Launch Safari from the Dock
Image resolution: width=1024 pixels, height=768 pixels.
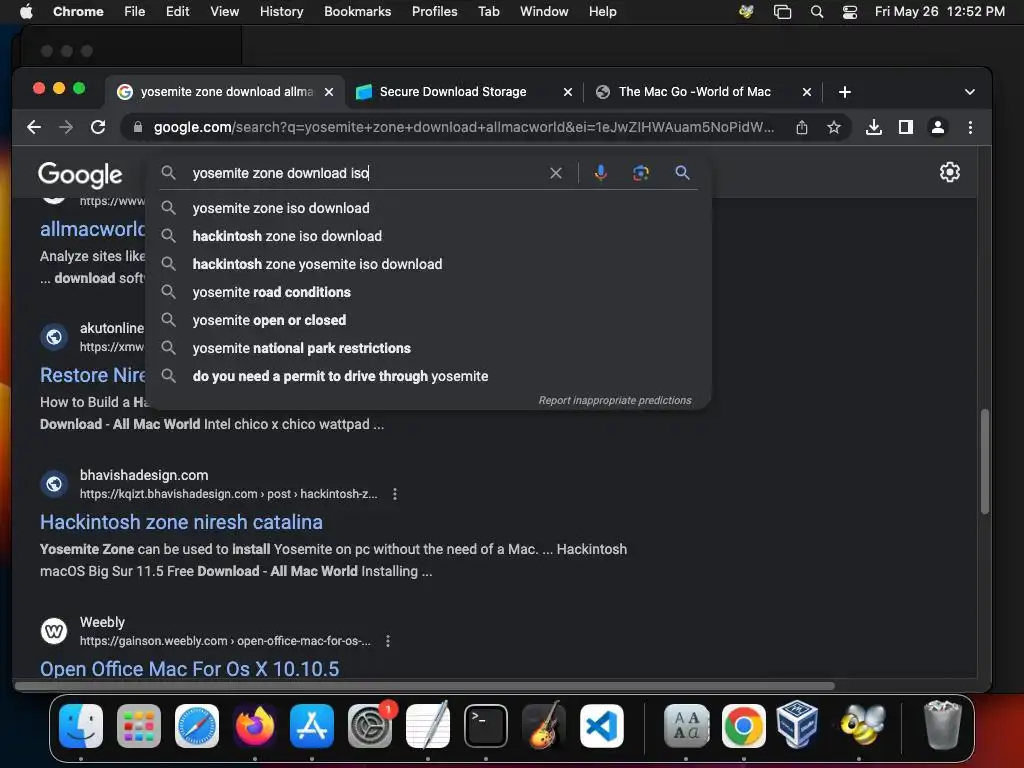(197, 726)
